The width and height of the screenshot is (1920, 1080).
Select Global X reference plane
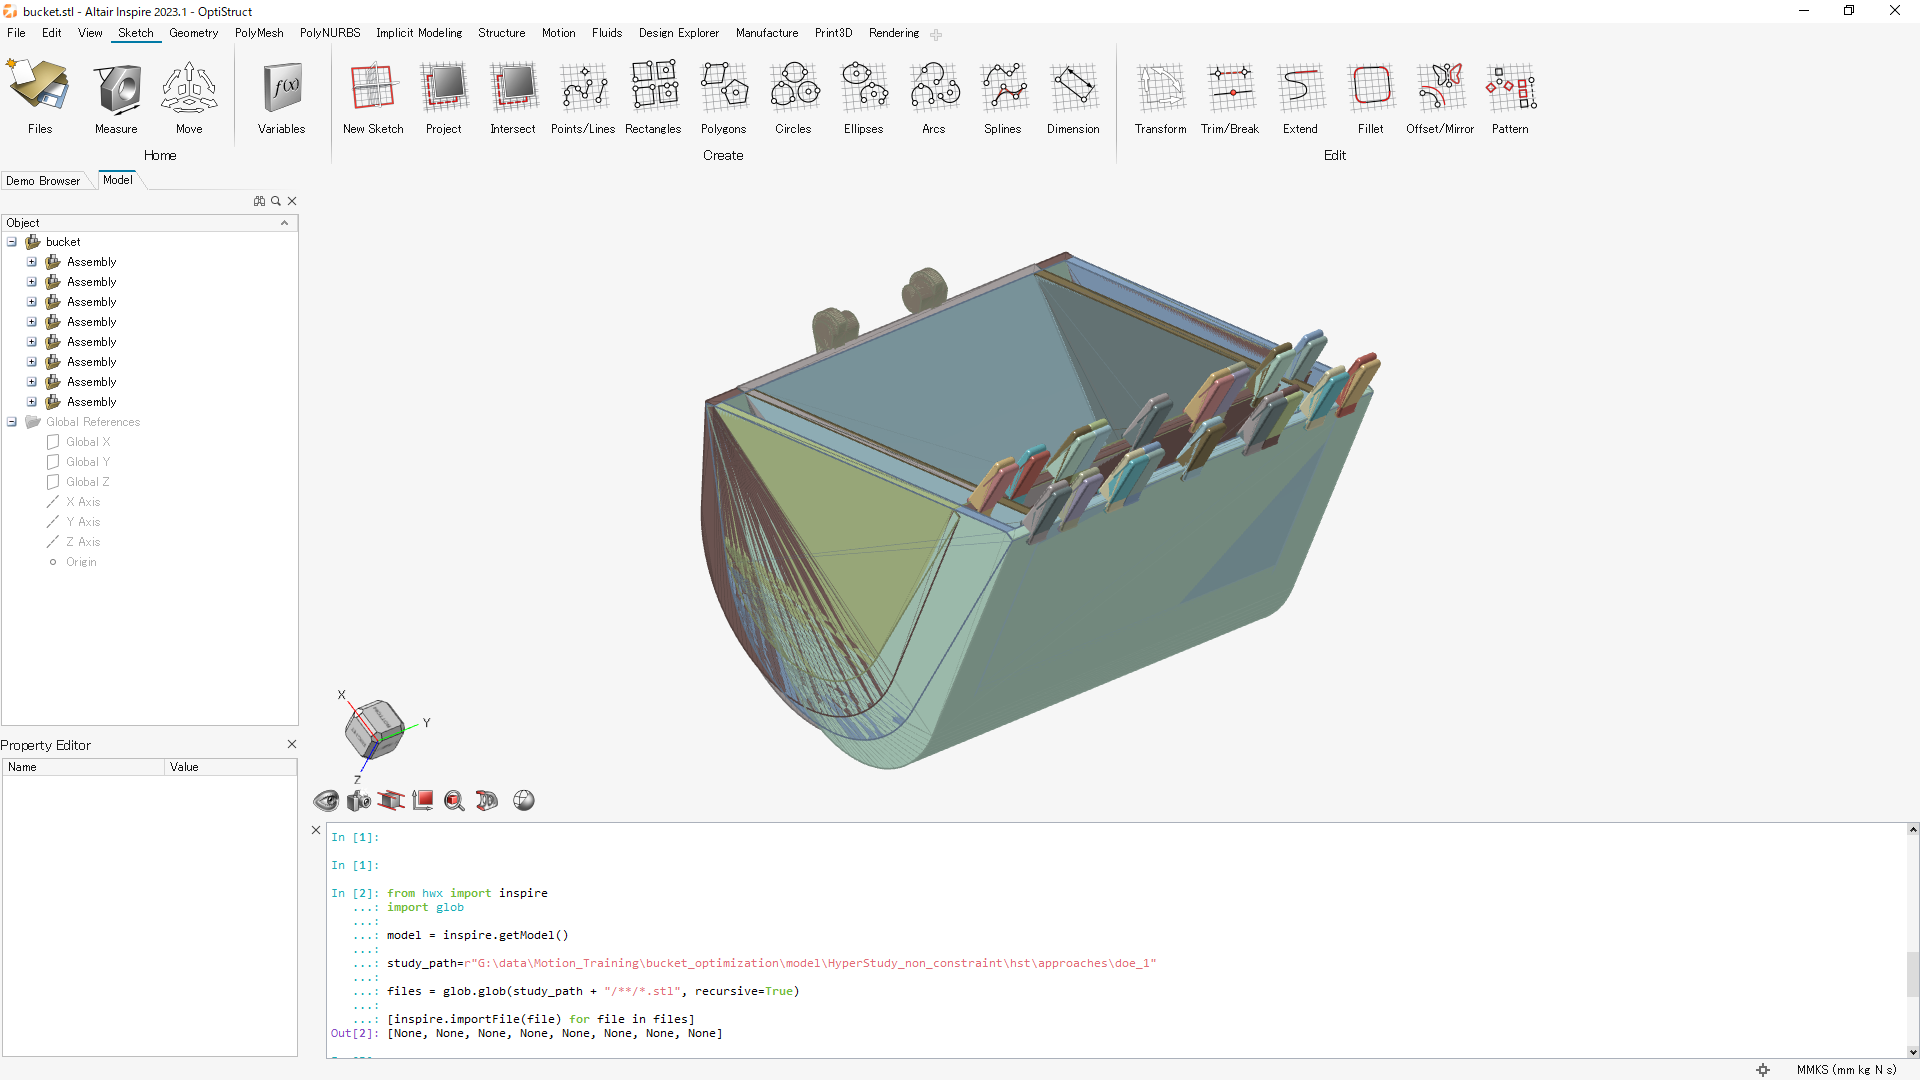click(88, 442)
